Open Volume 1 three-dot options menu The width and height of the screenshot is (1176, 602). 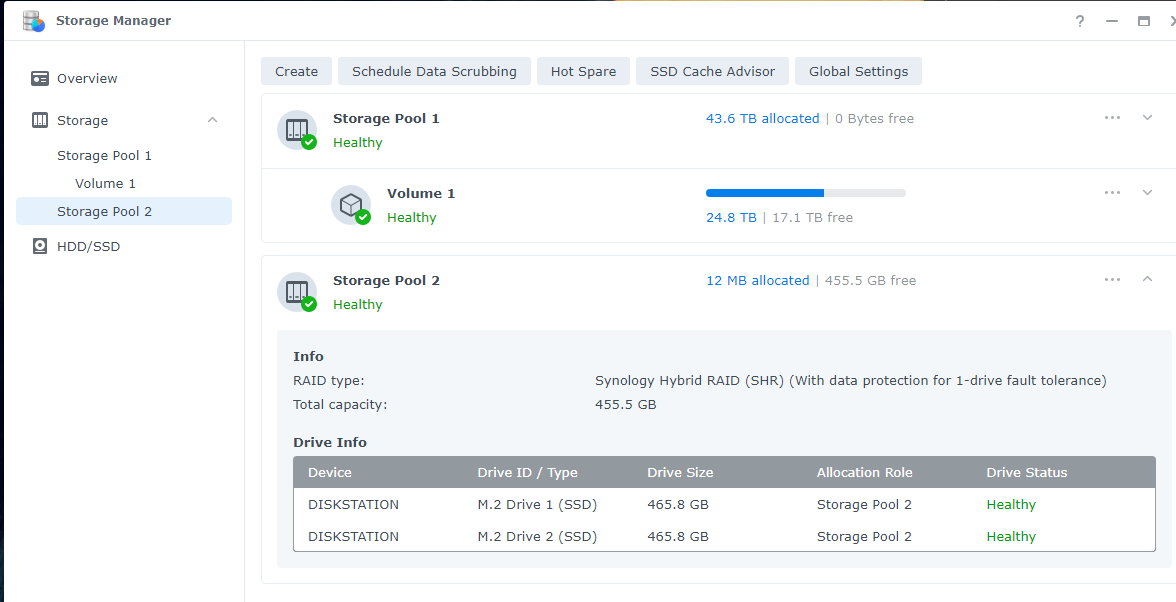[1112, 193]
